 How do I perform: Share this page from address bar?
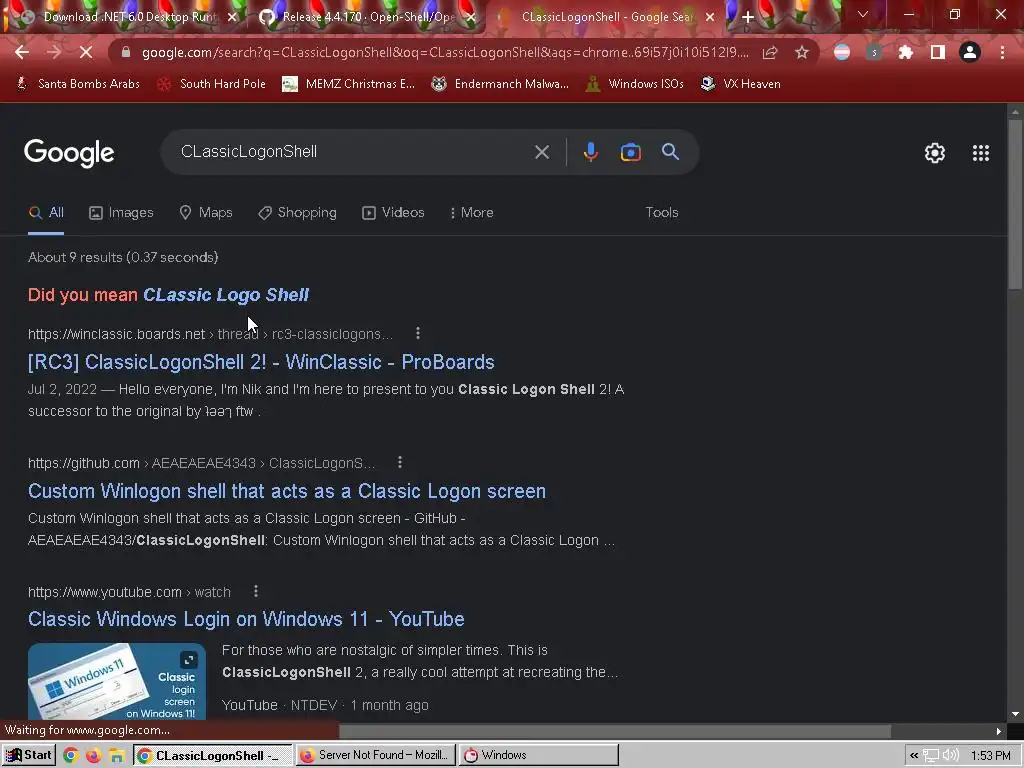point(770,52)
